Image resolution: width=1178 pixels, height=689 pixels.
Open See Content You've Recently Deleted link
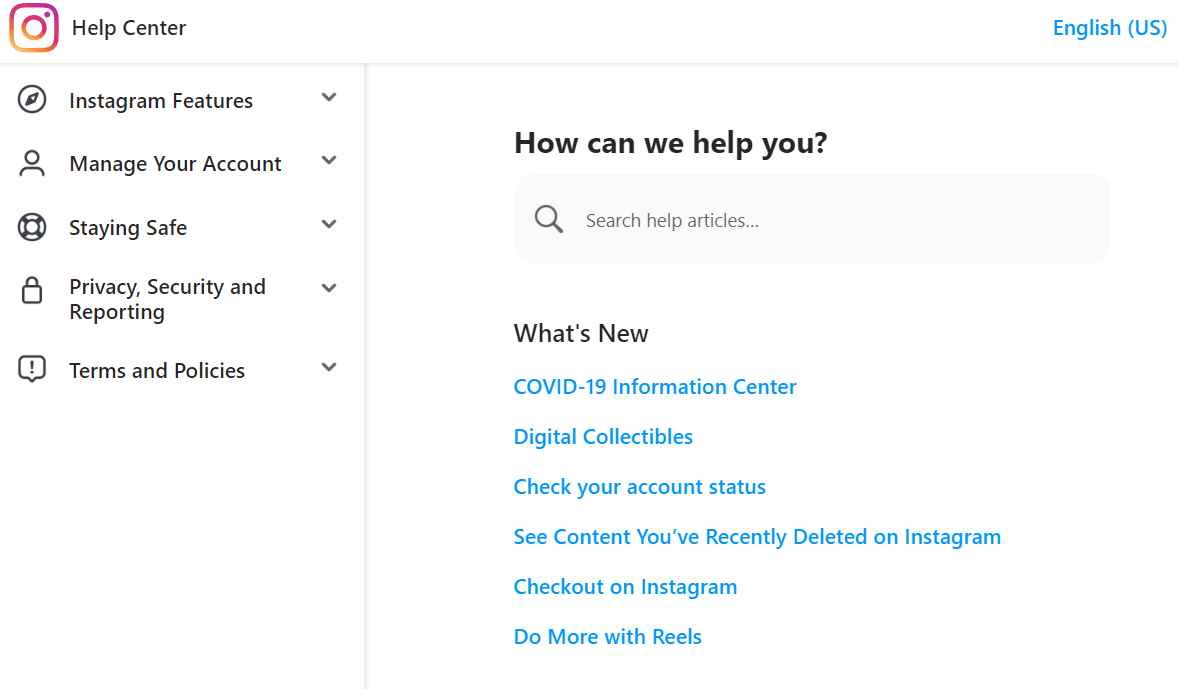757,536
